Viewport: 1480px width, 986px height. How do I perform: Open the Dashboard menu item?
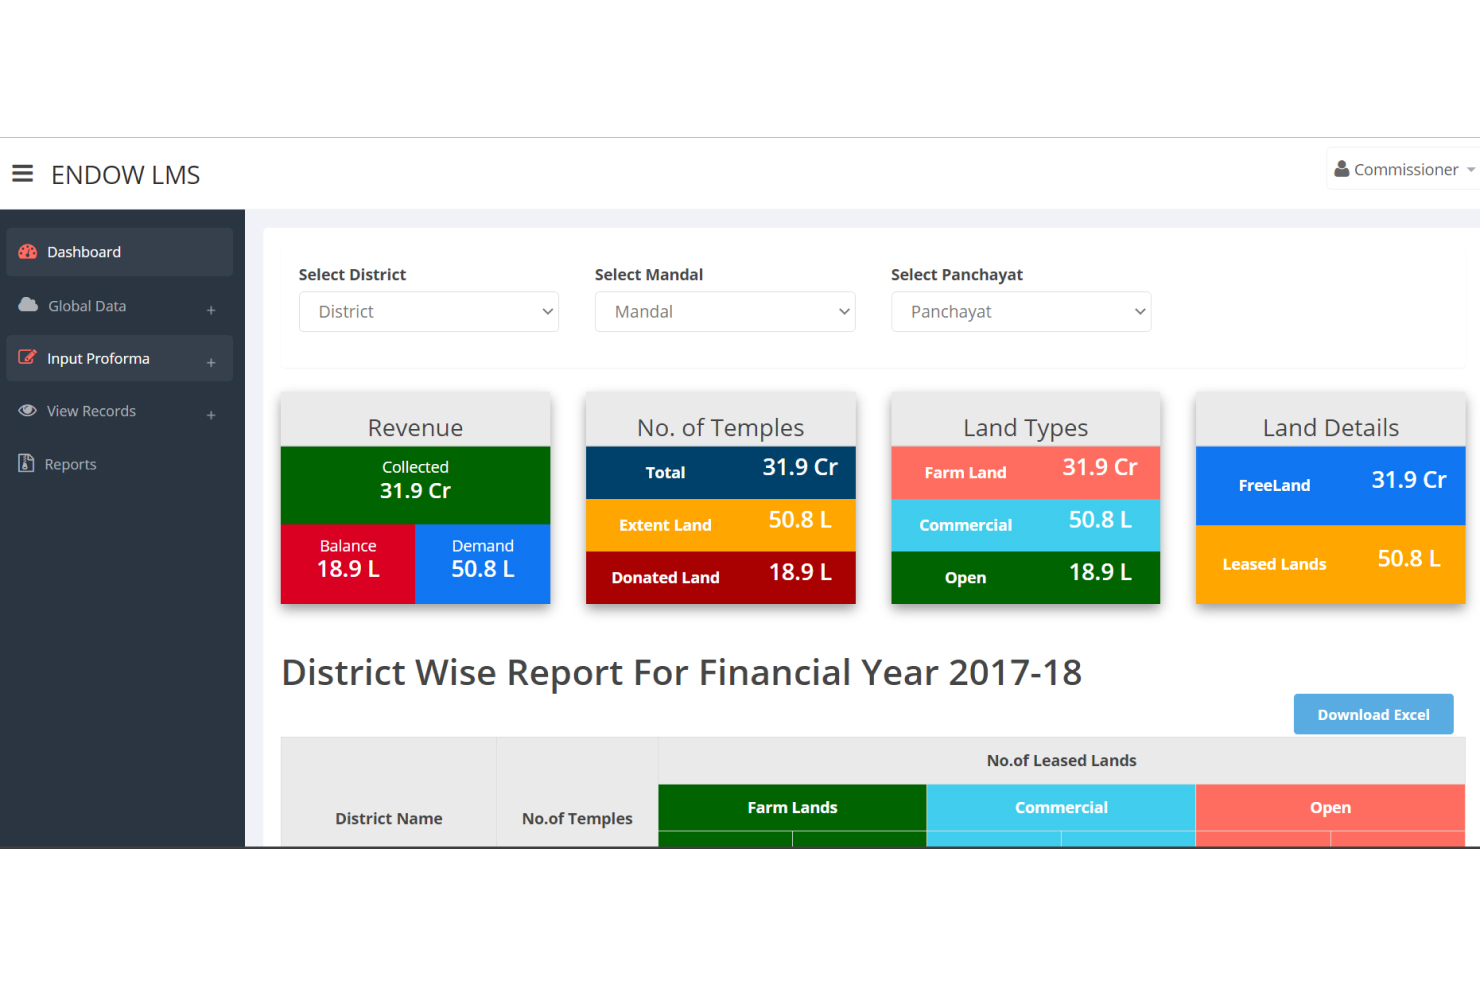pos(119,252)
